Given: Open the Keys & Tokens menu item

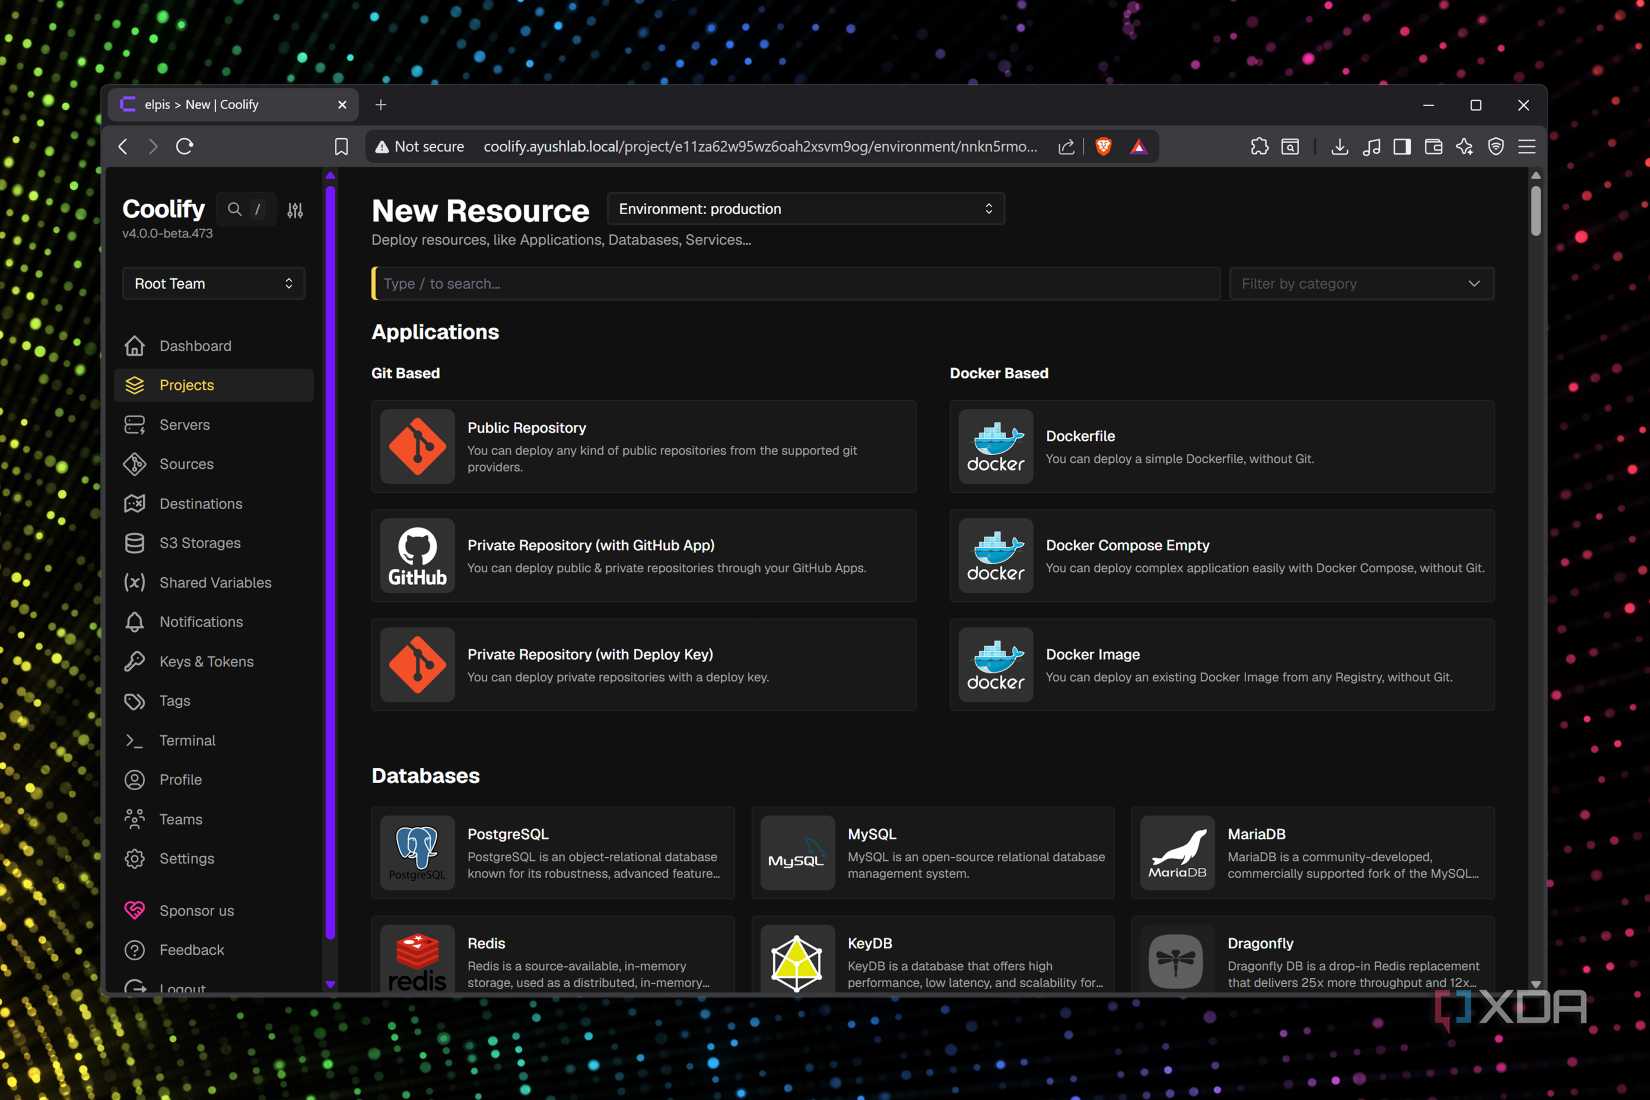Looking at the screenshot, I should click(206, 662).
